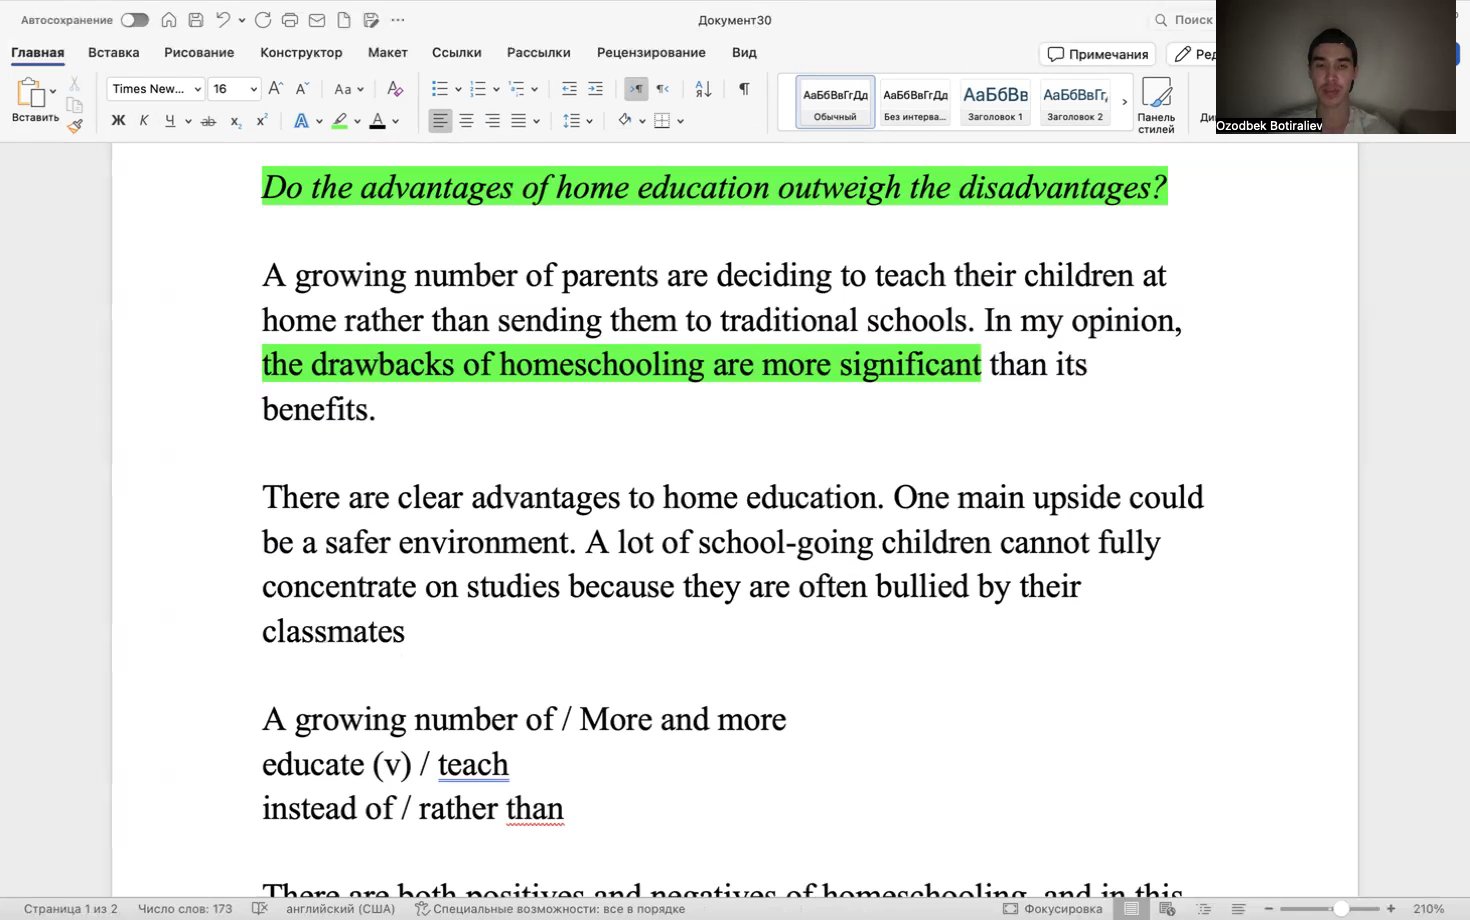This screenshot has height=920, width=1470.
Task: Apply subscript formatting
Action: tap(236, 121)
